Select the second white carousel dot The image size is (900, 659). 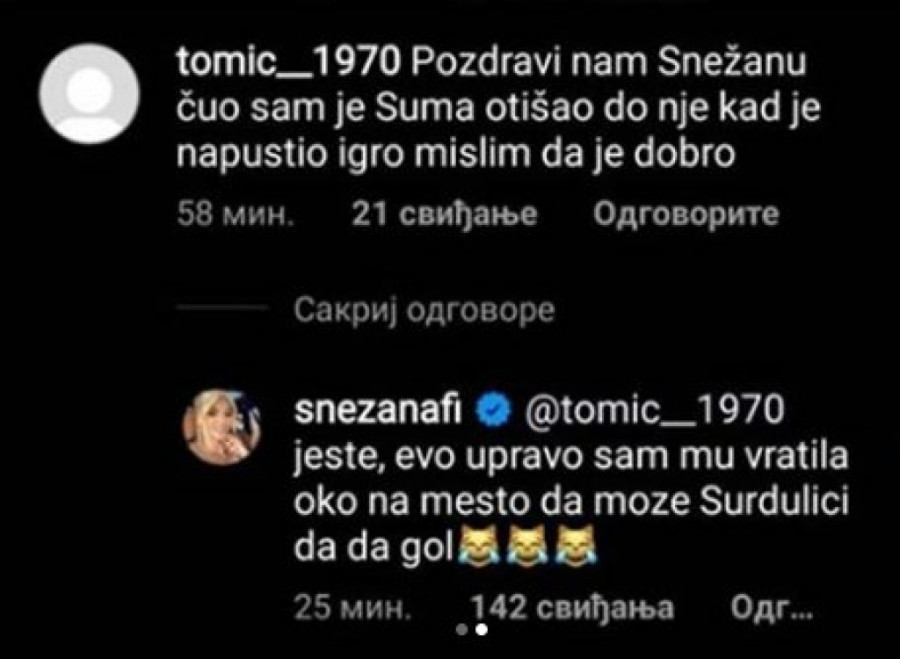(x=480, y=630)
